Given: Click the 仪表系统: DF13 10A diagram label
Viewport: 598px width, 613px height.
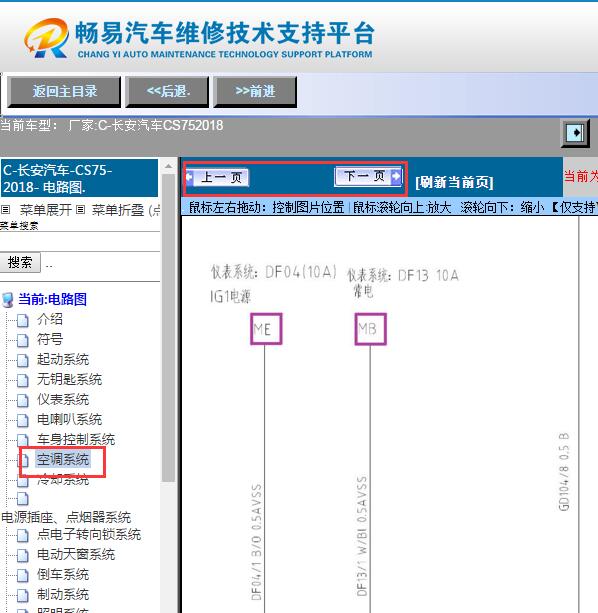Looking at the screenshot, I should pos(403,276).
